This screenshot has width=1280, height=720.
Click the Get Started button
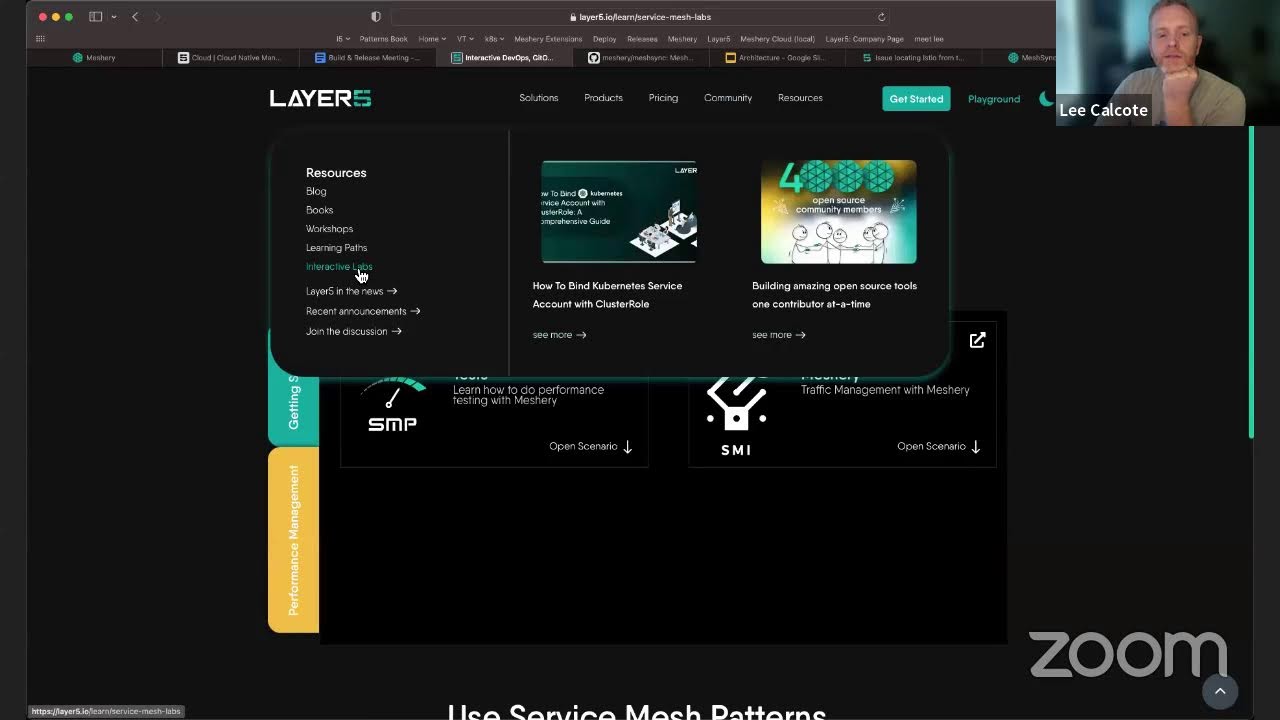pyautogui.click(x=916, y=99)
